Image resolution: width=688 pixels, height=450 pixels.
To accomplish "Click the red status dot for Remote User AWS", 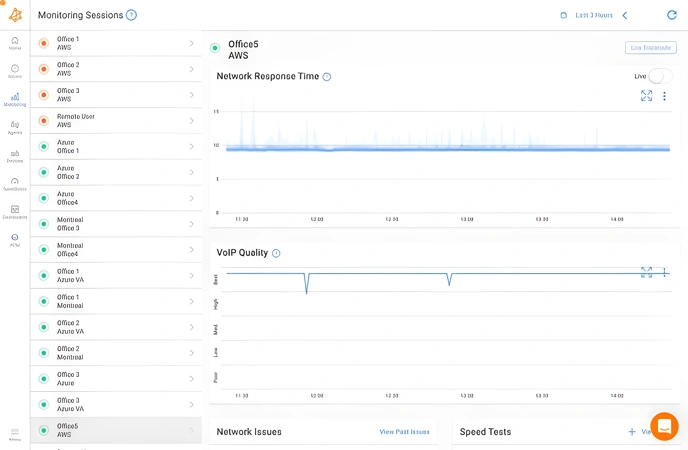I will coord(43,121).
